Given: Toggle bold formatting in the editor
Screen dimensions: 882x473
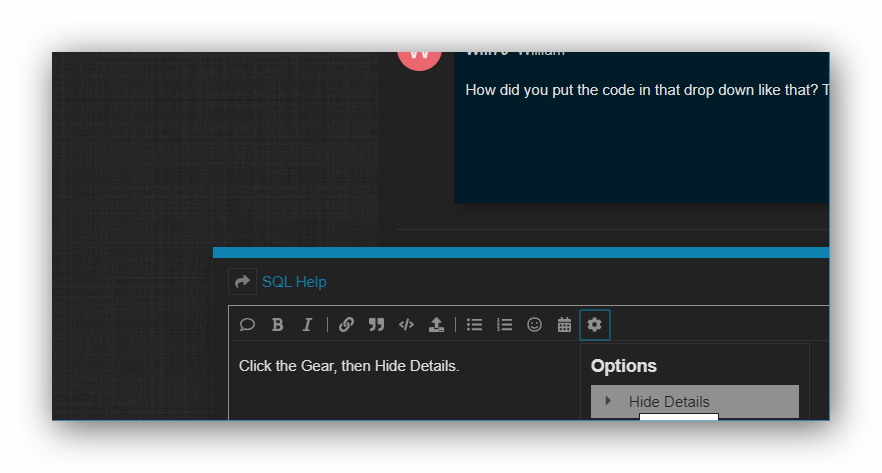Looking at the screenshot, I should 277,325.
